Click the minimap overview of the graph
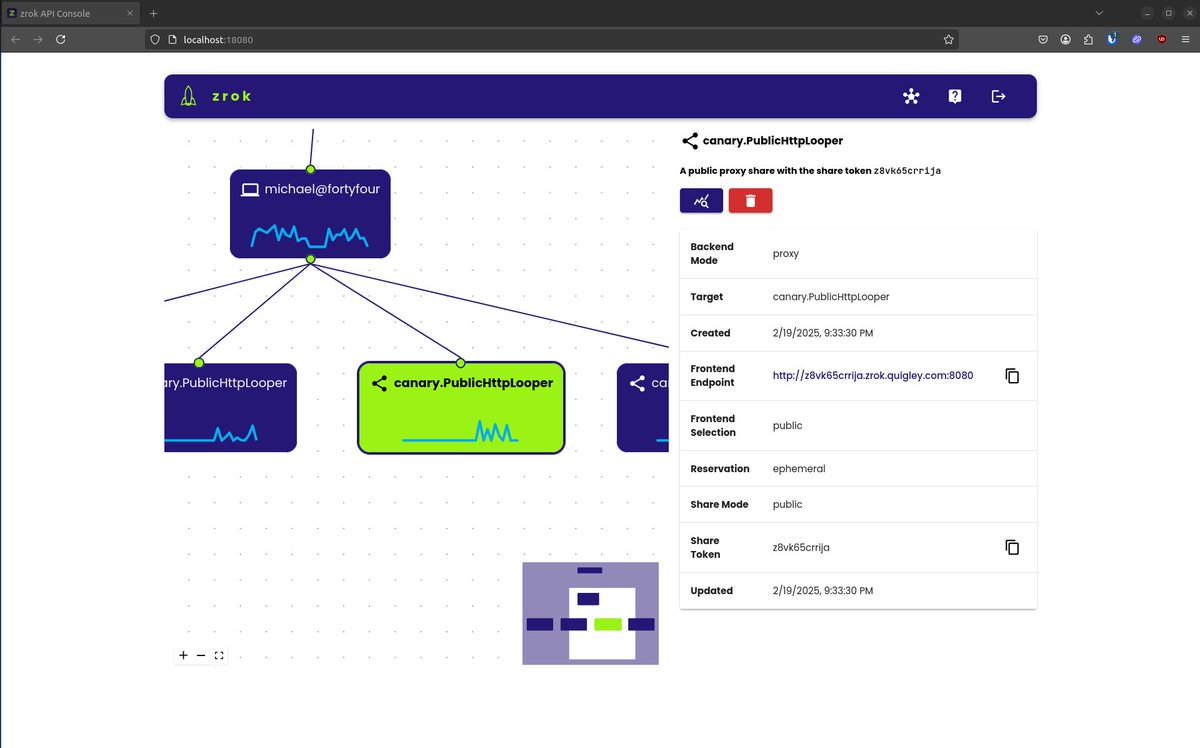Image resolution: width=1200 pixels, height=748 pixels. coord(590,613)
